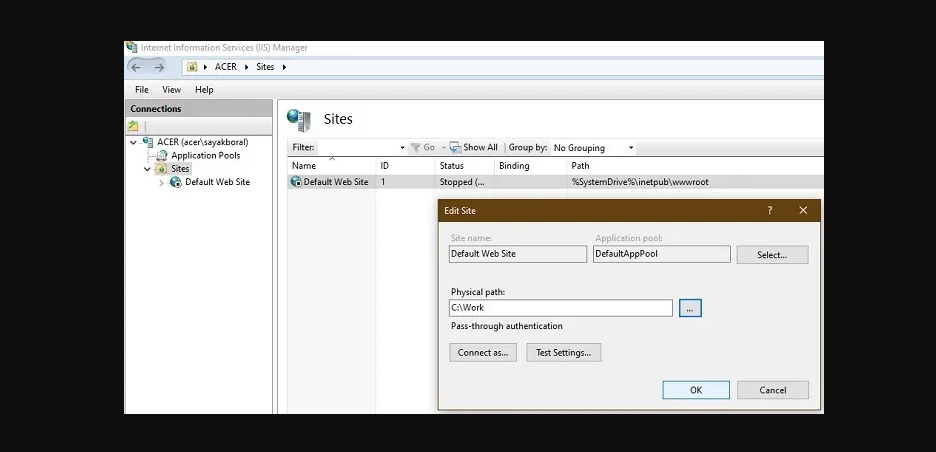Open the Filter dropdown arrow
Screen dimensions: 936x452
(x=402, y=147)
